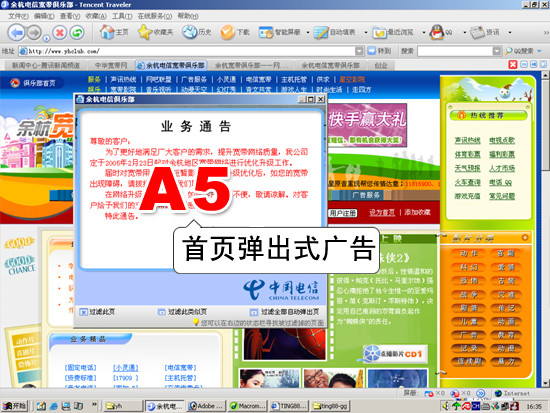Reload the page with green refresh button
The width and height of the screenshot is (550, 413).
pos(77,33)
